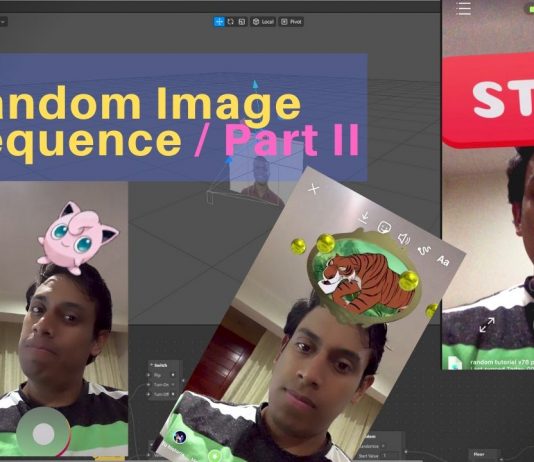Tap the round record shutter button
The height and width of the screenshot is (462, 534).
pos(44,434)
